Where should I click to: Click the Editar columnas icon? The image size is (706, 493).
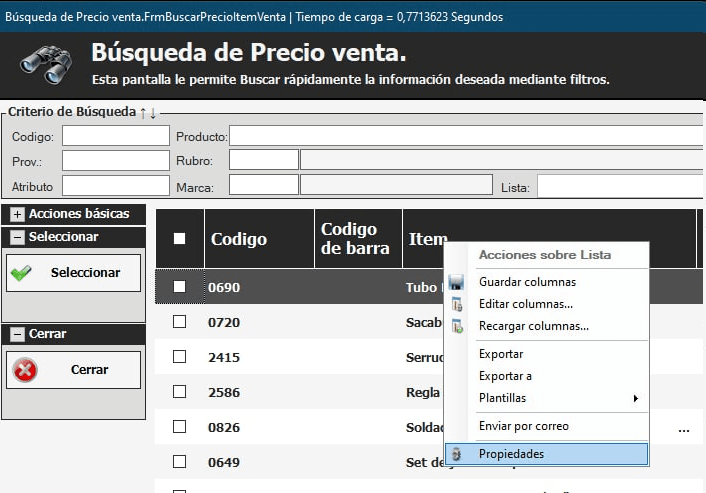457,304
